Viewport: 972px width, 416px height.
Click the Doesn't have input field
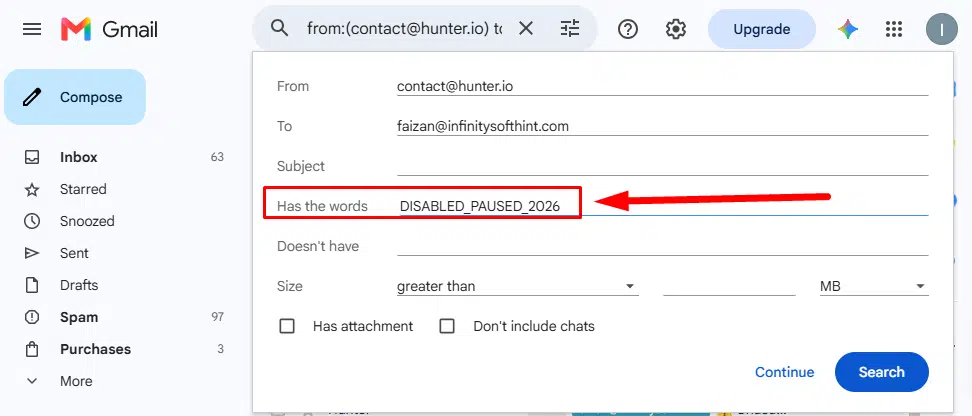[x=662, y=246]
